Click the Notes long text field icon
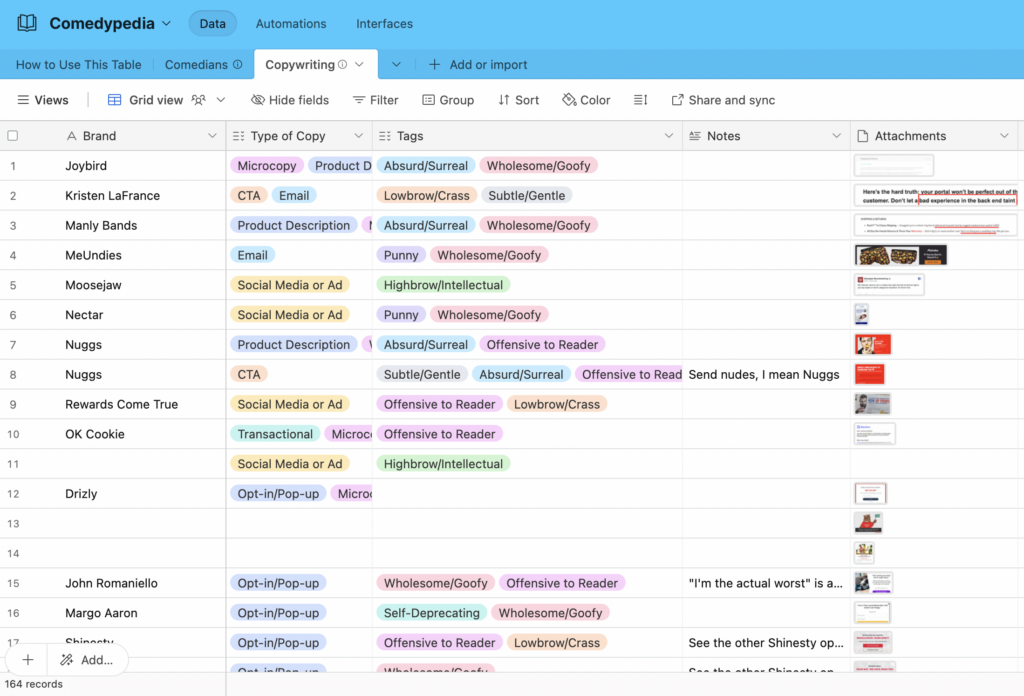Viewport: 1024px width, 696px height. pos(695,136)
